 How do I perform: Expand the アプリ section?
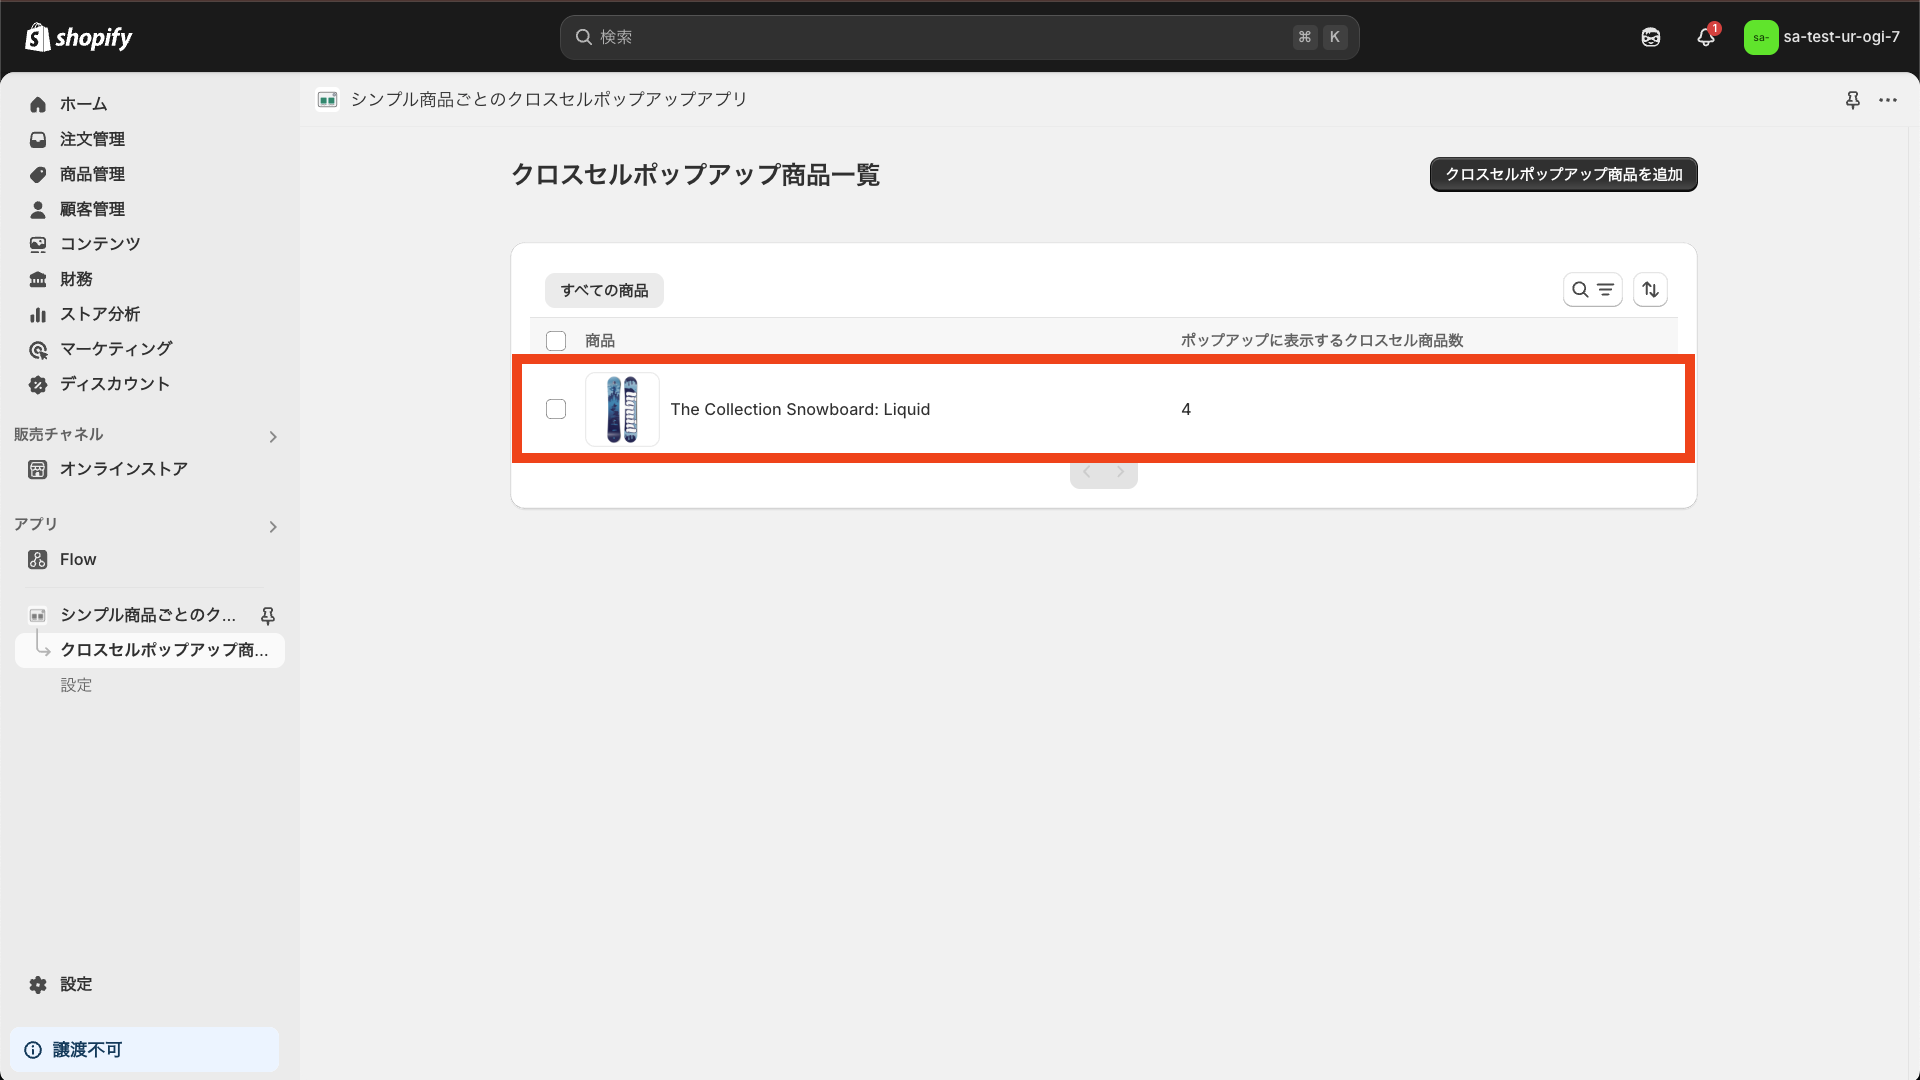coord(272,527)
